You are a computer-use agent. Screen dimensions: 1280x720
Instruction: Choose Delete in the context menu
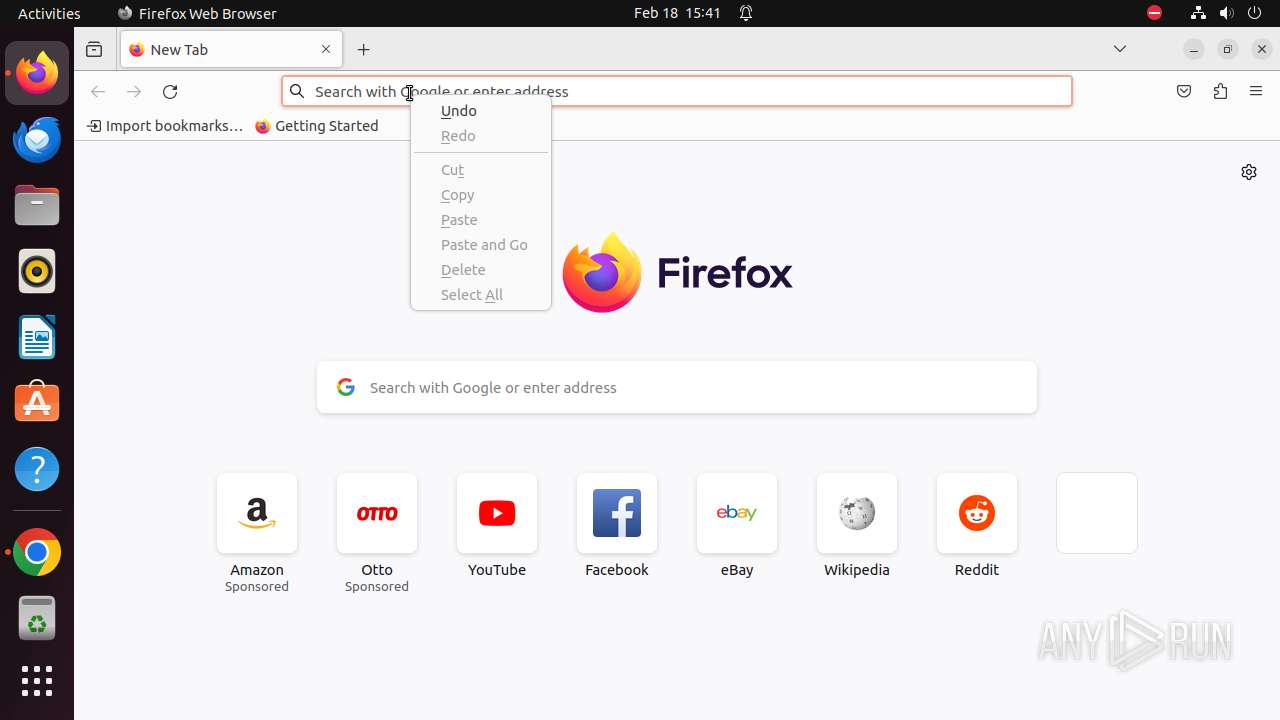point(481,270)
